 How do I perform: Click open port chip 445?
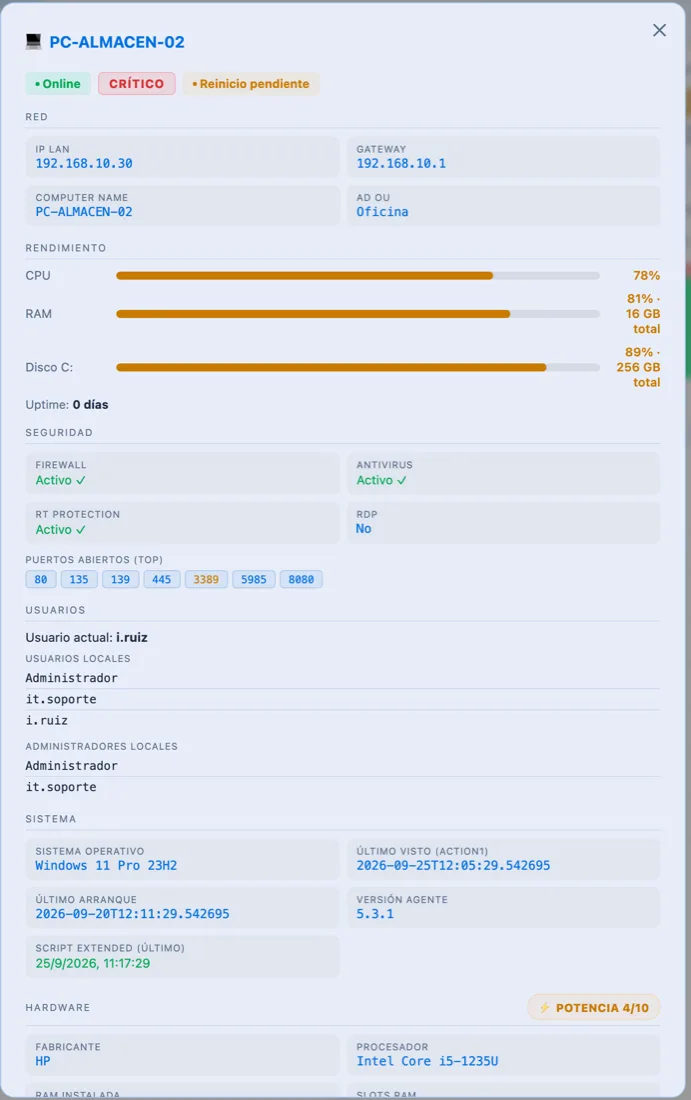pyautogui.click(x=161, y=579)
